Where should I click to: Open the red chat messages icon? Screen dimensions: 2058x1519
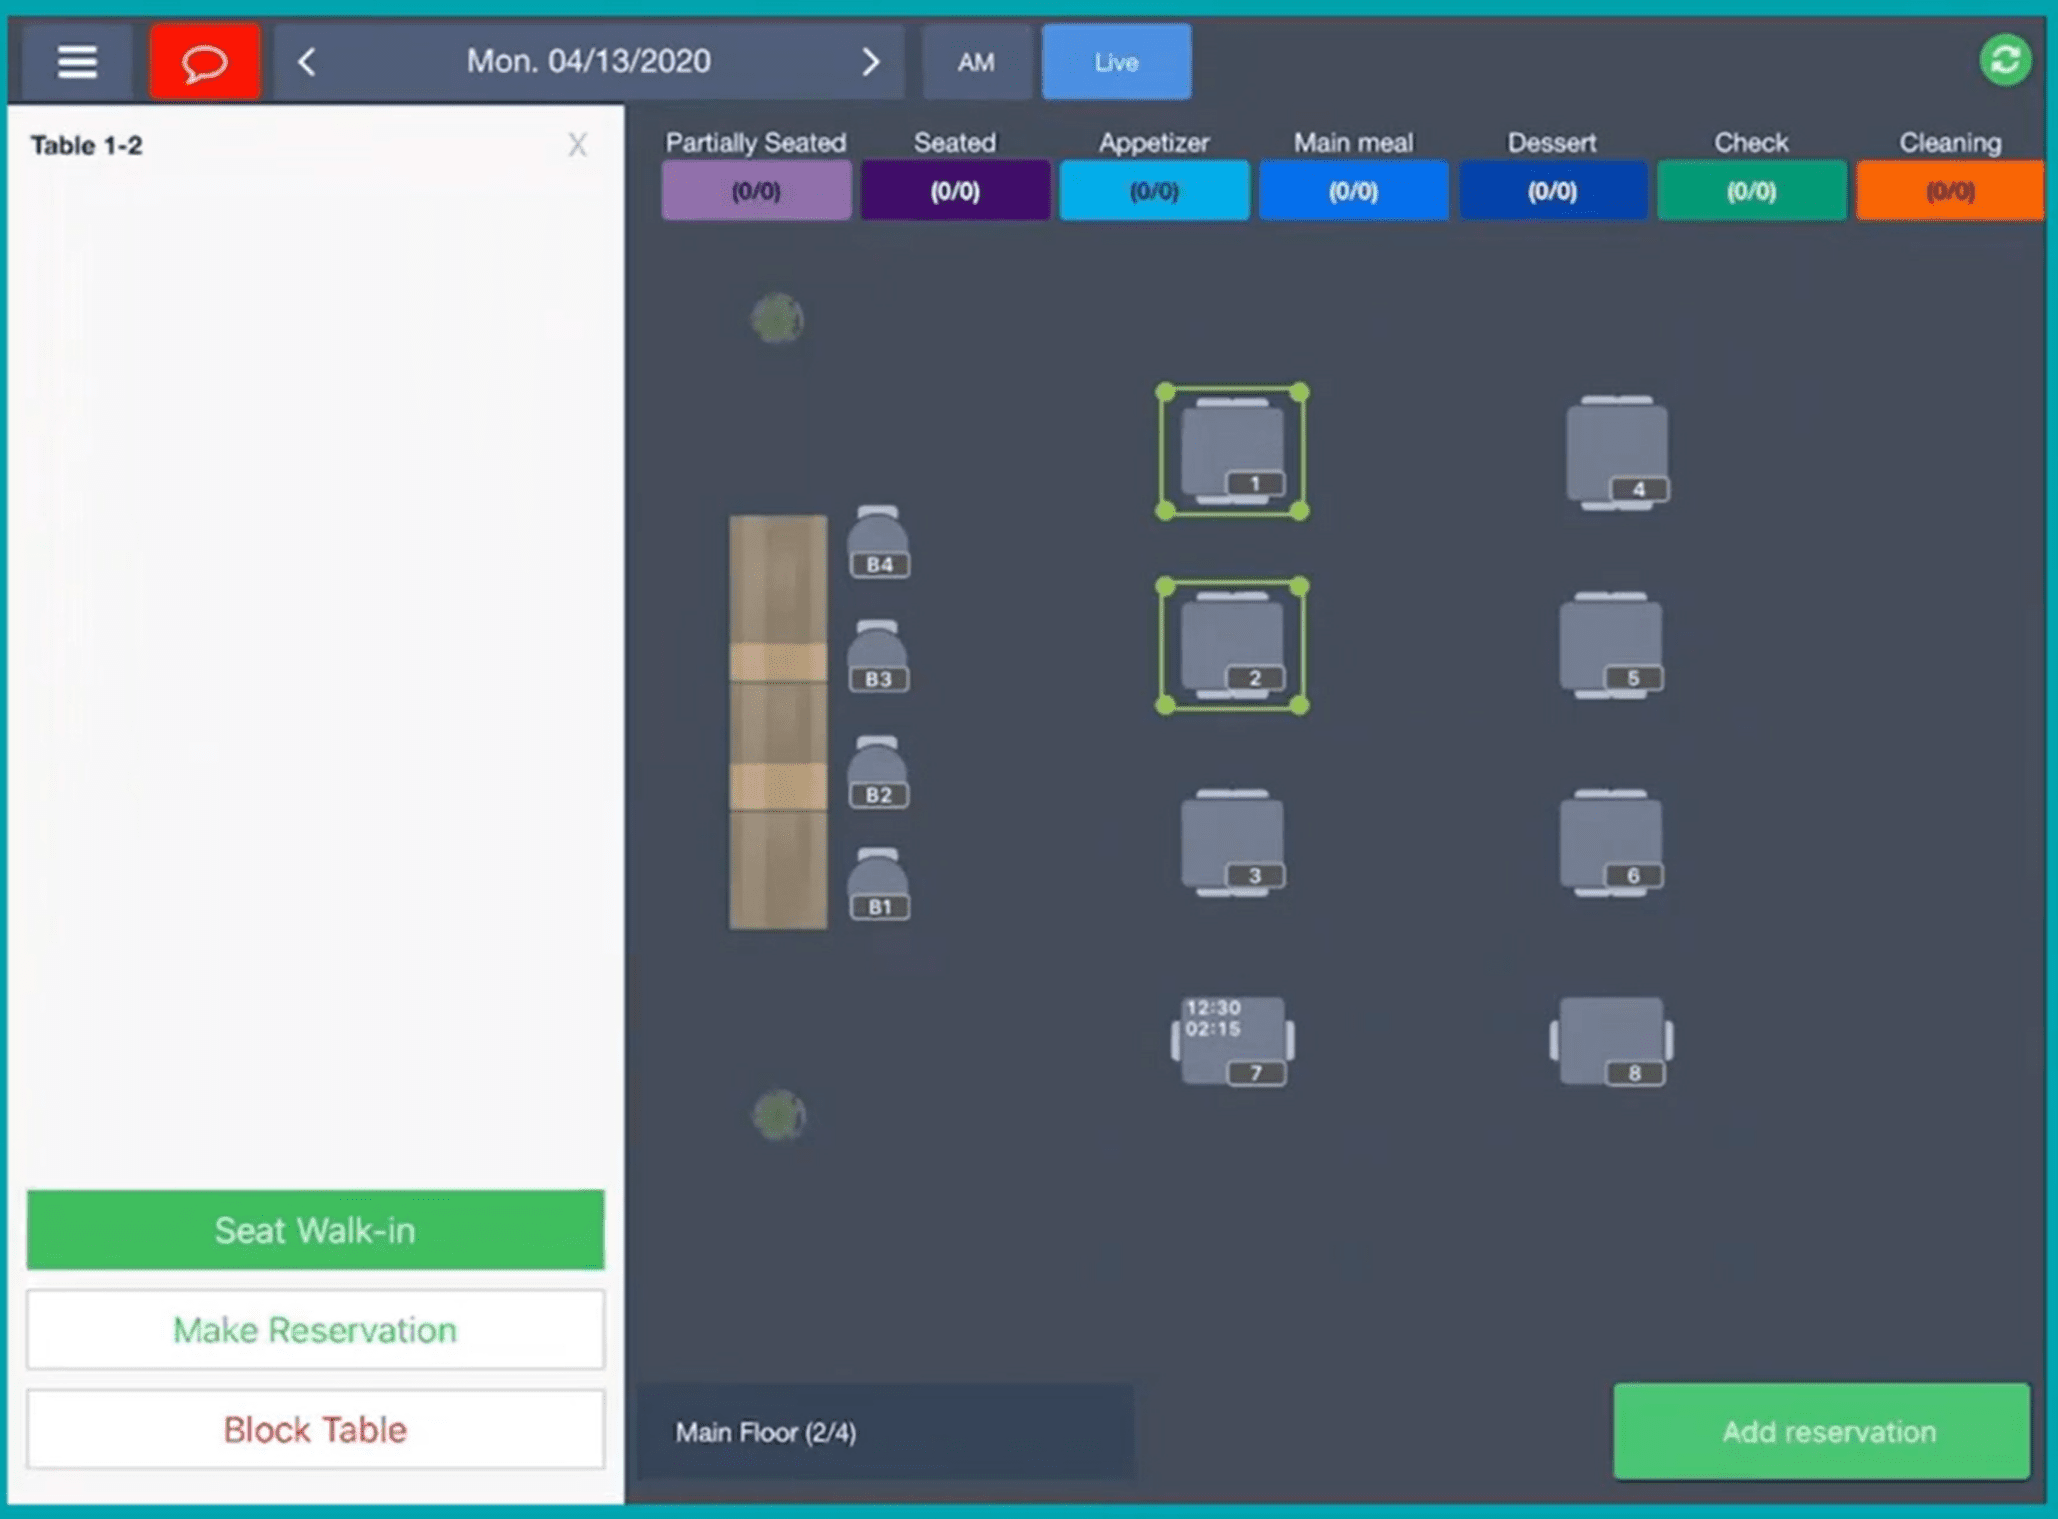pyautogui.click(x=205, y=62)
